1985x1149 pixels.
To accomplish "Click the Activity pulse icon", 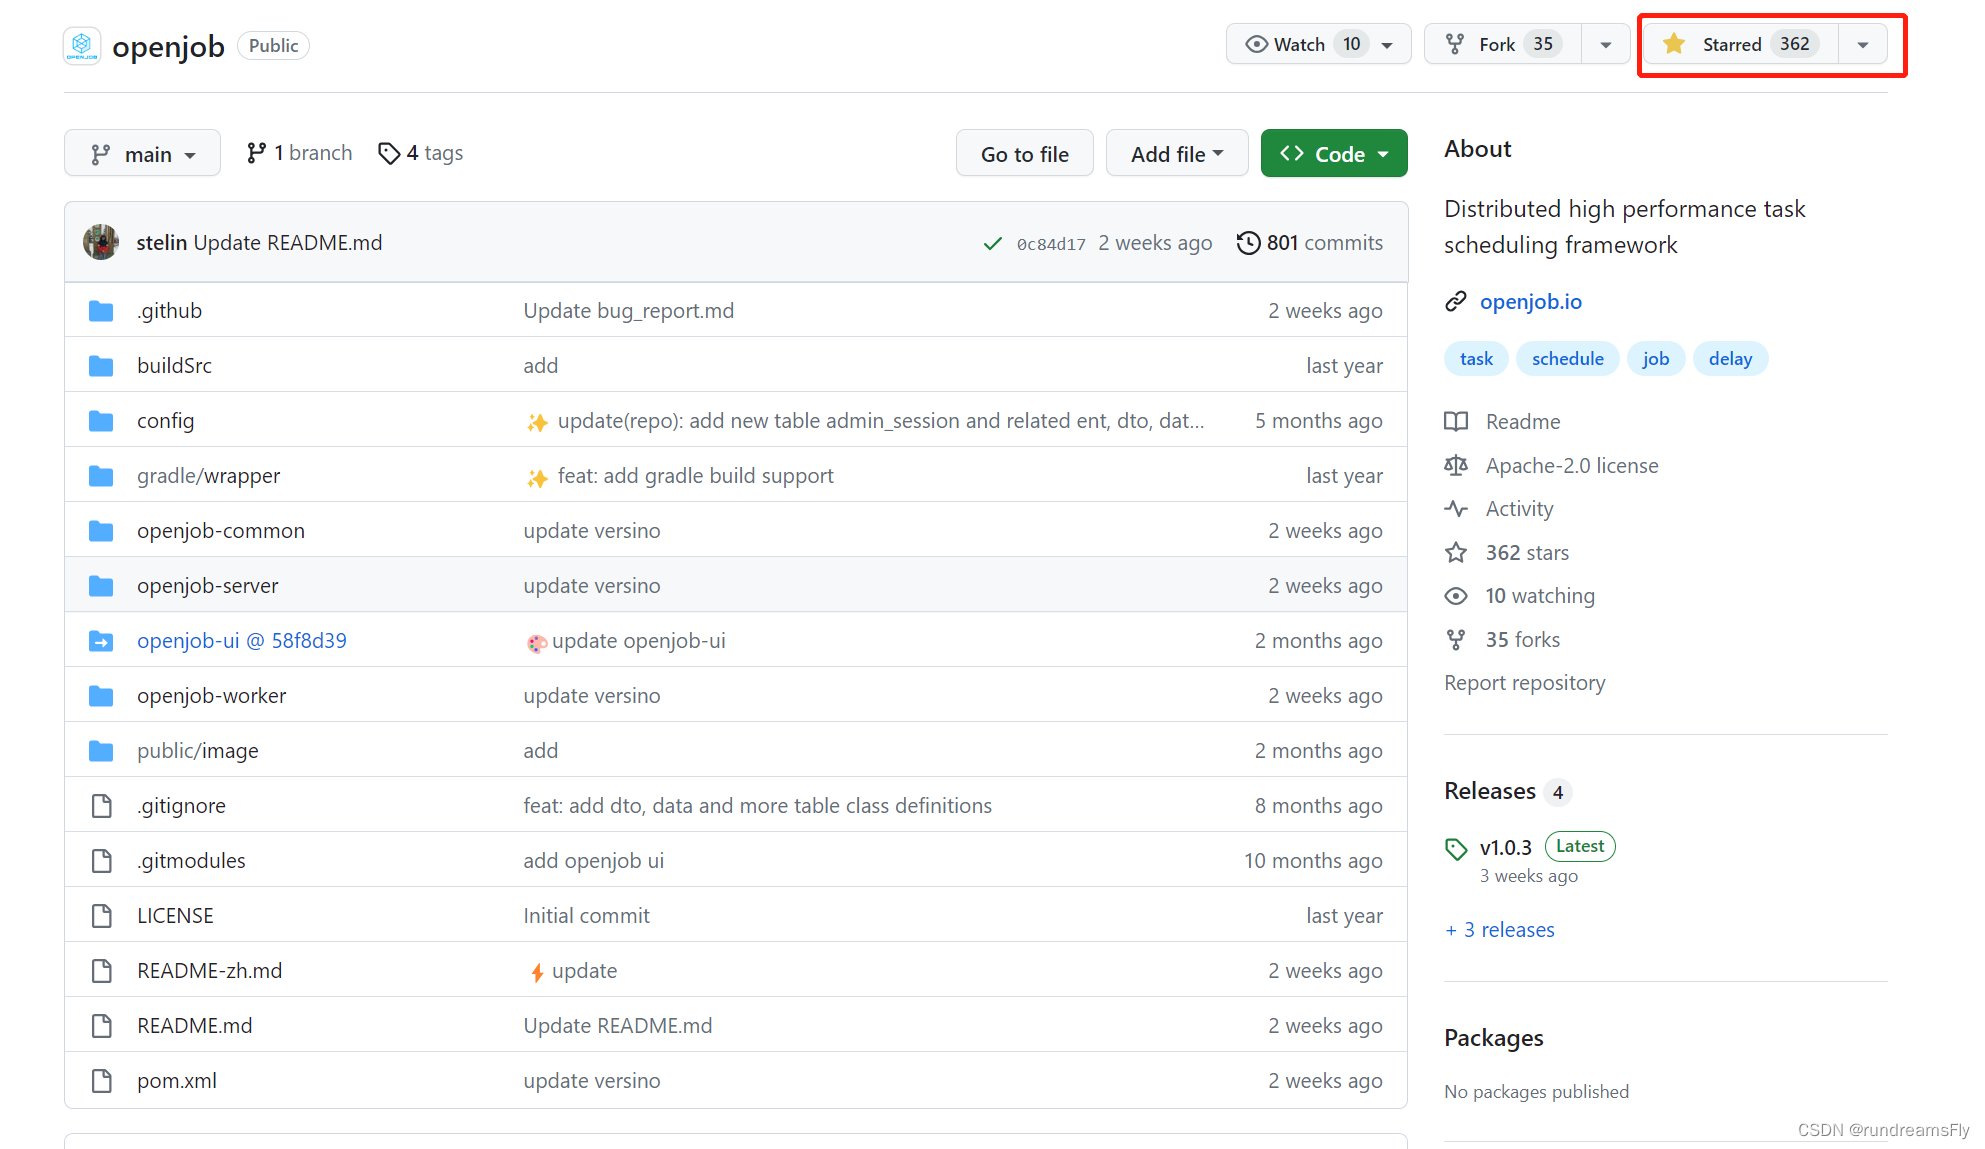I will click(x=1456, y=509).
